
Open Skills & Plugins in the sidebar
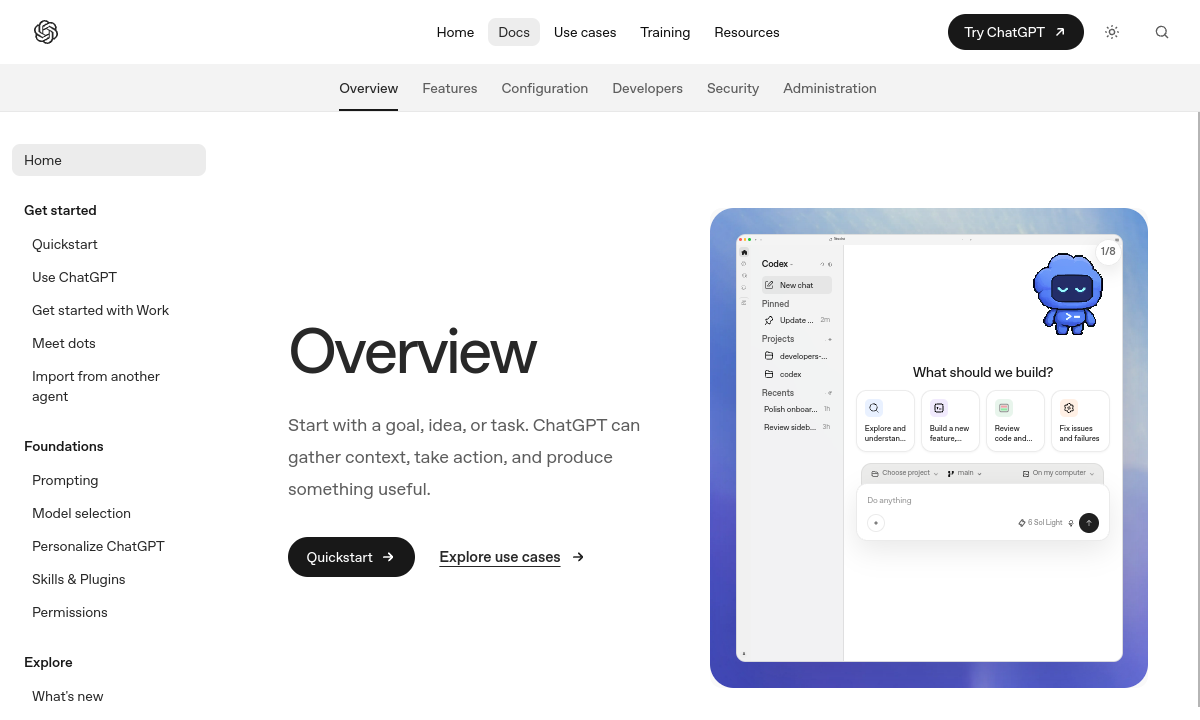(78, 579)
